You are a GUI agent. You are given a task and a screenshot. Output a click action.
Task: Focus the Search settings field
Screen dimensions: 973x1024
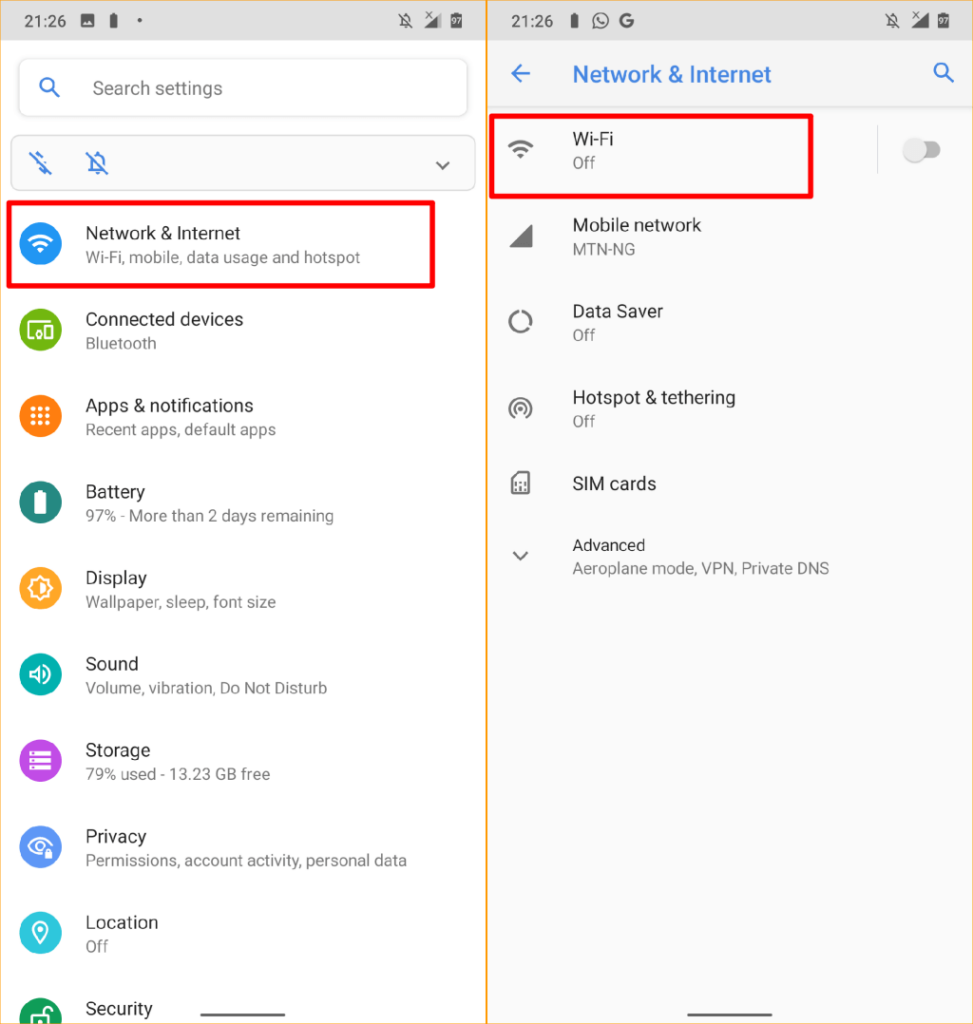pyautogui.click(x=243, y=88)
